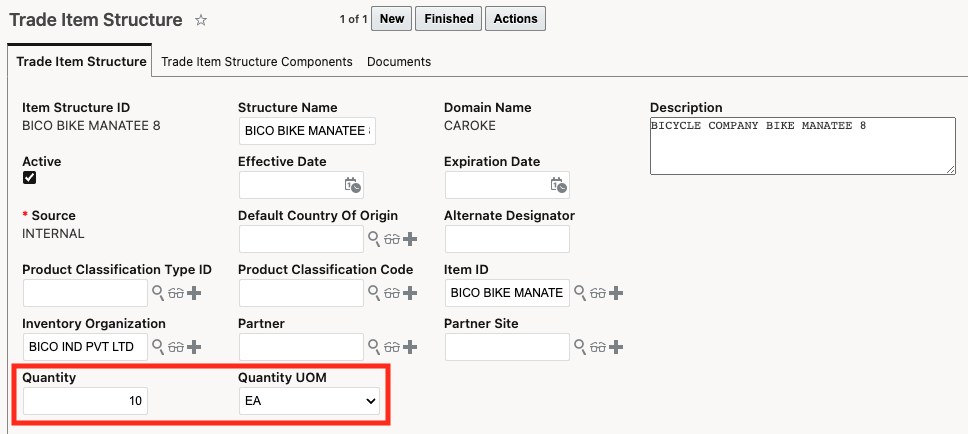This screenshot has height=434, width=968.
Task: Switch to Trade Item Structure Components tab
Action: pos(257,61)
